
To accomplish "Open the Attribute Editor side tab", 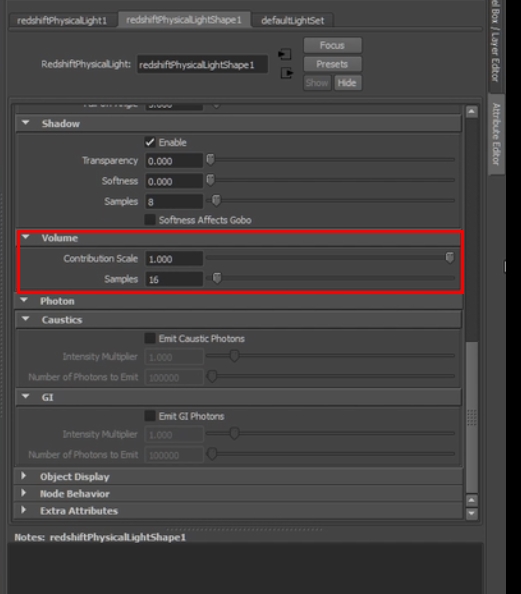I will 496,134.
